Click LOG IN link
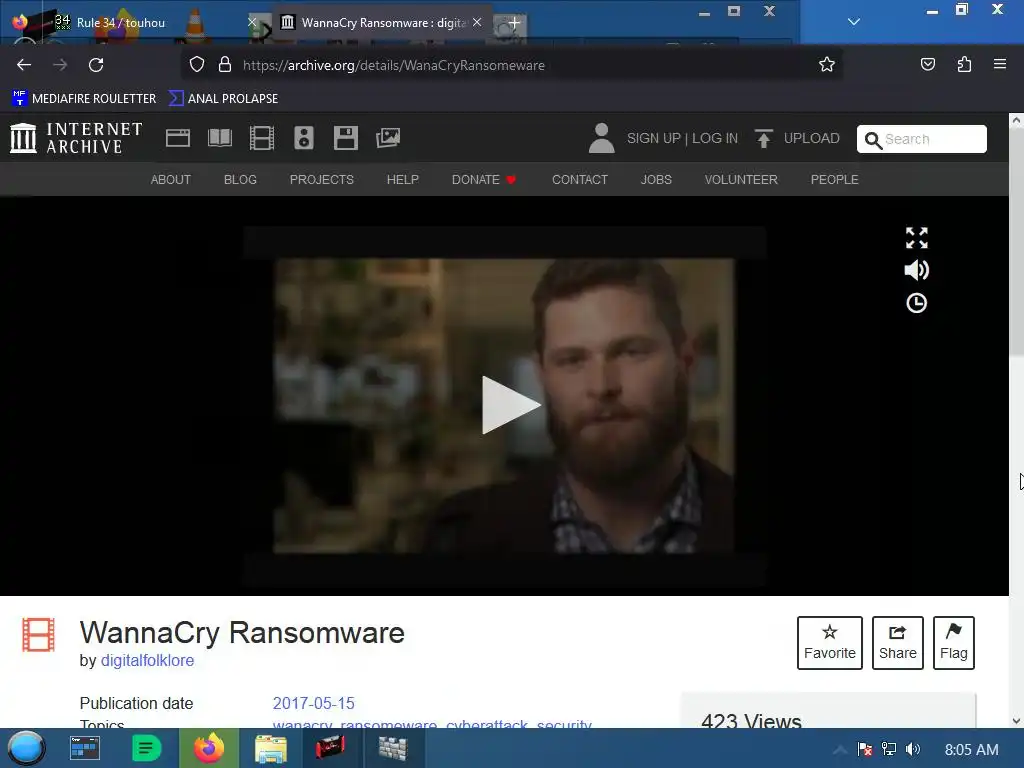Viewport: 1024px width, 768px height. tap(715, 138)
